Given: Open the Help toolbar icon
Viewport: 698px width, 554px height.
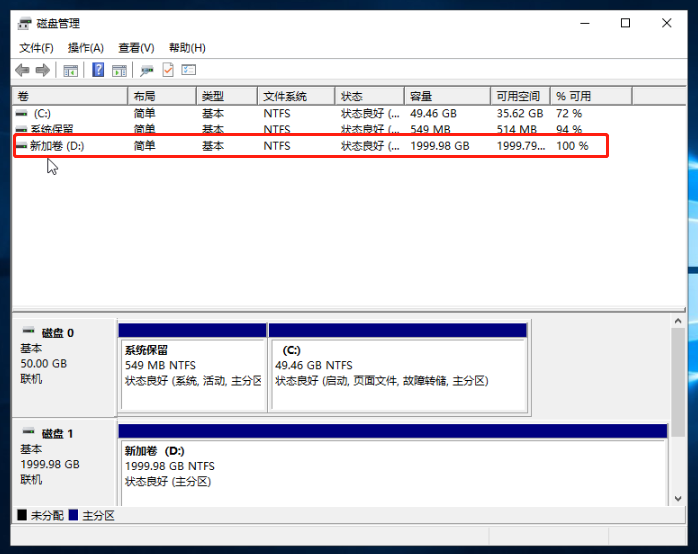Looking at the screenshot, I should click(98, 70).
